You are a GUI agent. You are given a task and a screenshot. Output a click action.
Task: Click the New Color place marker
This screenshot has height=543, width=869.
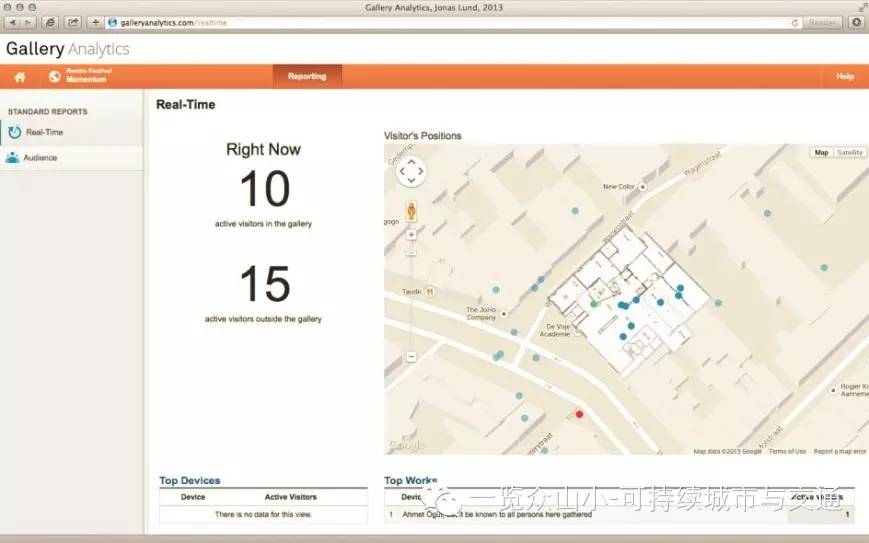coord(643,187)
